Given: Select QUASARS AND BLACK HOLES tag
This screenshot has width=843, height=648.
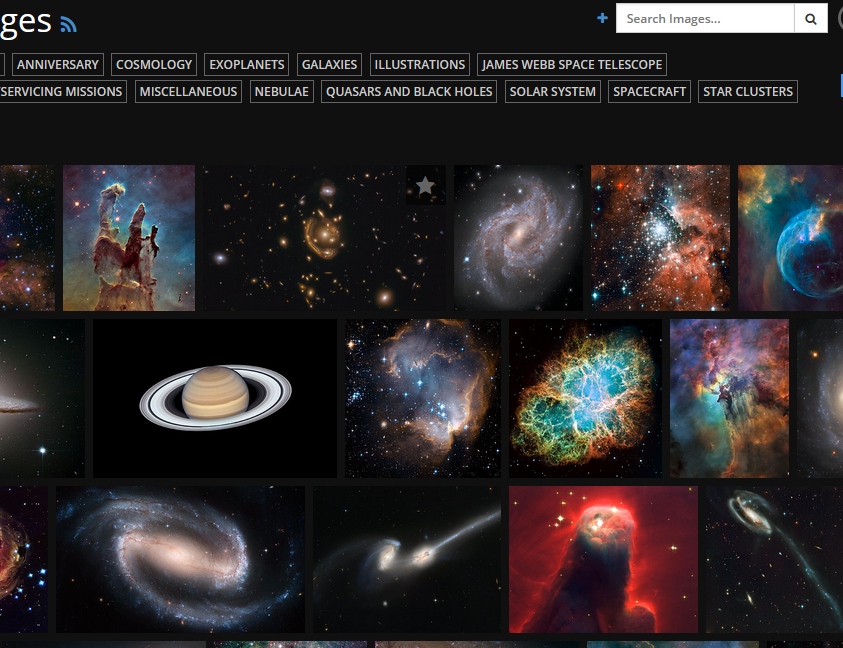Looking at the screenshot, I should coord(410,91).
